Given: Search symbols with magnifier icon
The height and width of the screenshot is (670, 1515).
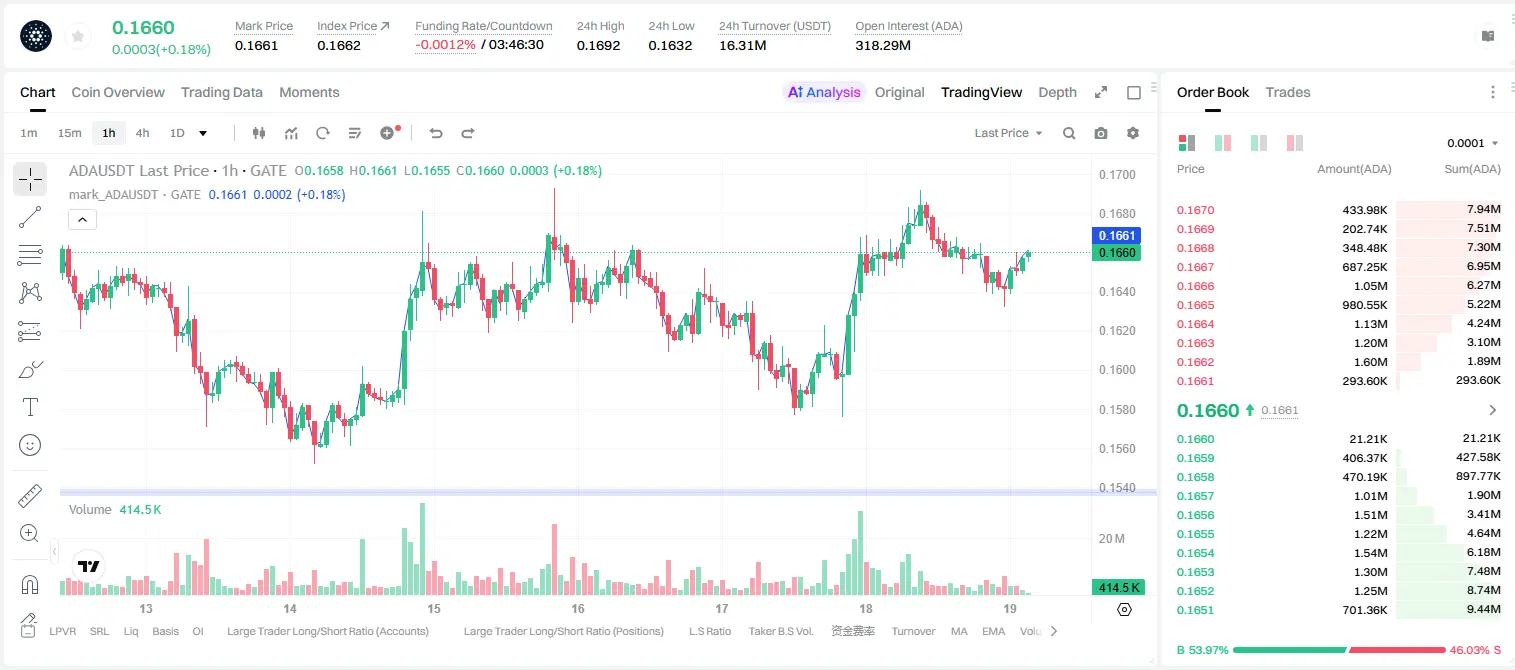Looking at the screenshot, I should [1069, 133].
